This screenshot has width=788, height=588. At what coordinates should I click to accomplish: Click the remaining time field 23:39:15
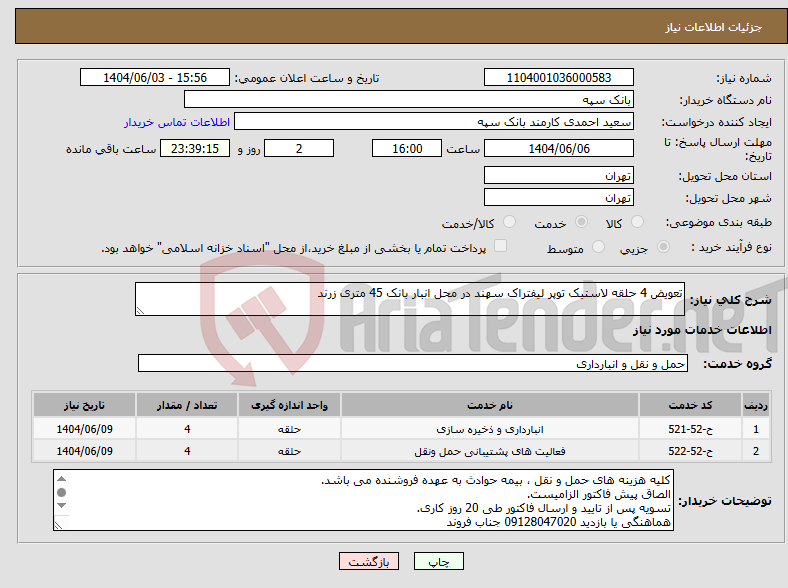195,148
